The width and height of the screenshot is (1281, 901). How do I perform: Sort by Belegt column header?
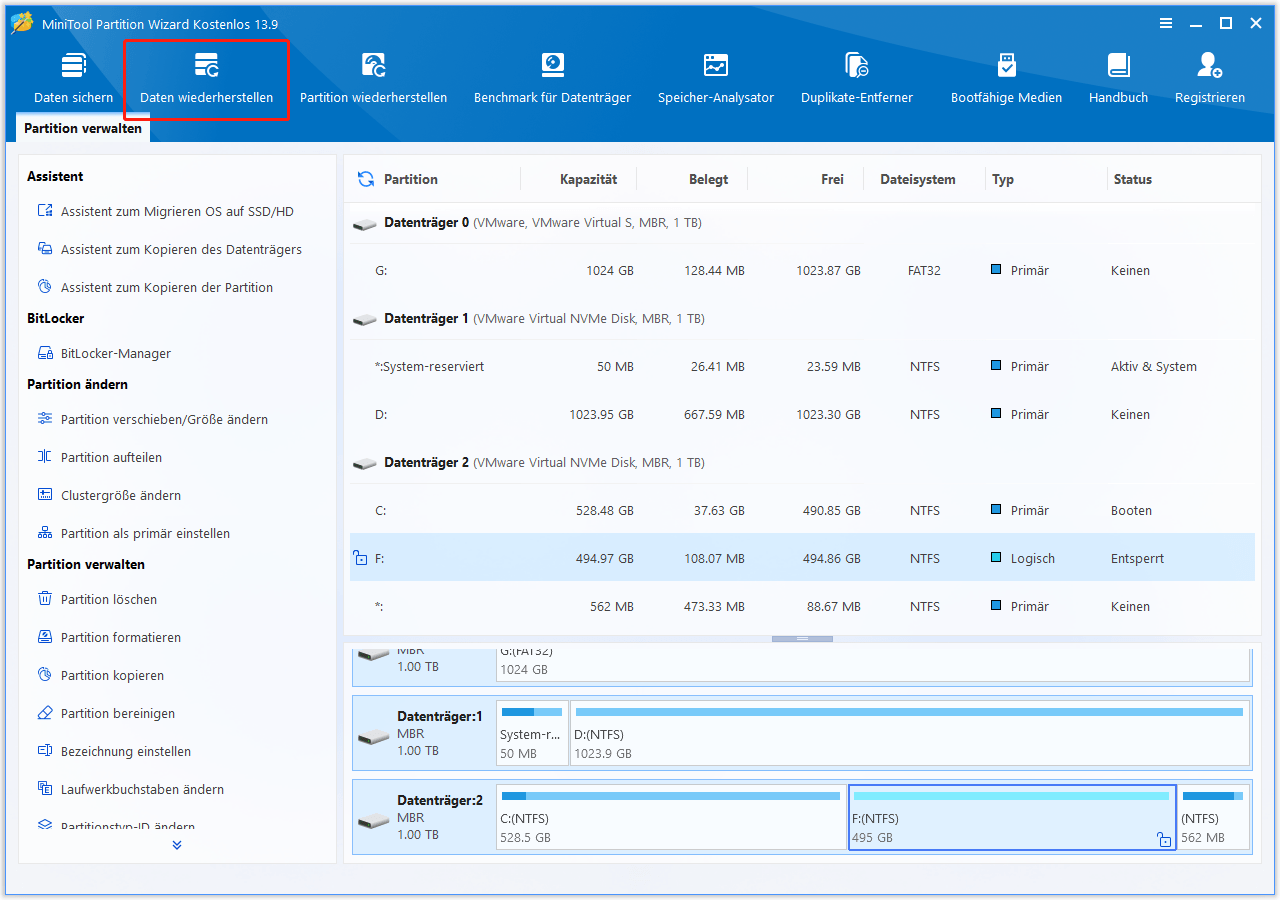click(709, 180)
